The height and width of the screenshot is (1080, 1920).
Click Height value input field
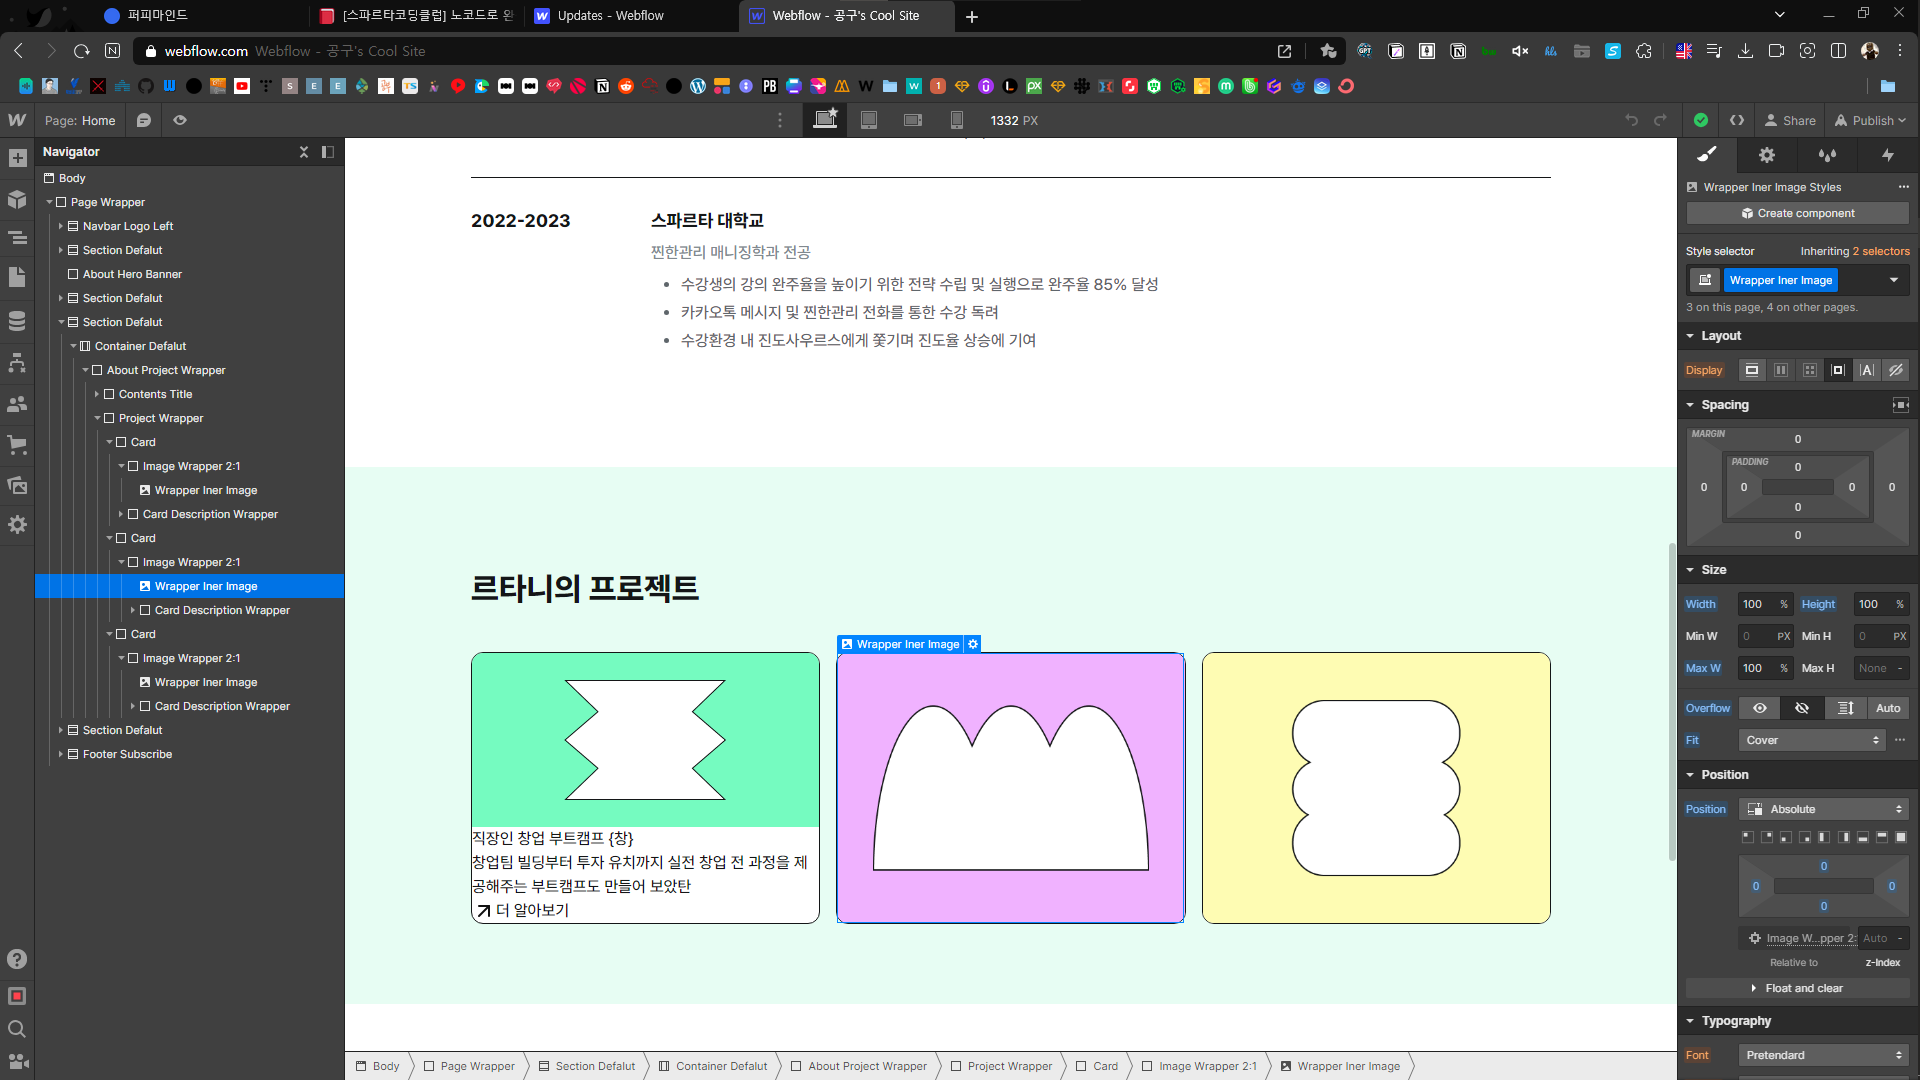pyautogui.click(x=1872, y=604)
